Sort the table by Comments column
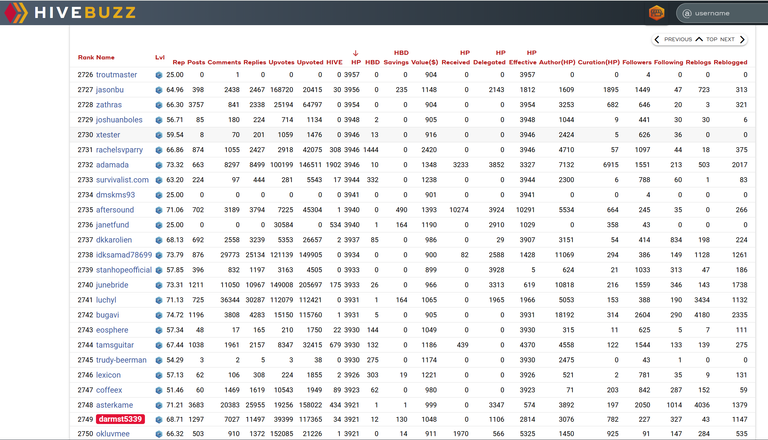Image resolution: width=768 pixels, height=440 pixels. pos(224,62)
